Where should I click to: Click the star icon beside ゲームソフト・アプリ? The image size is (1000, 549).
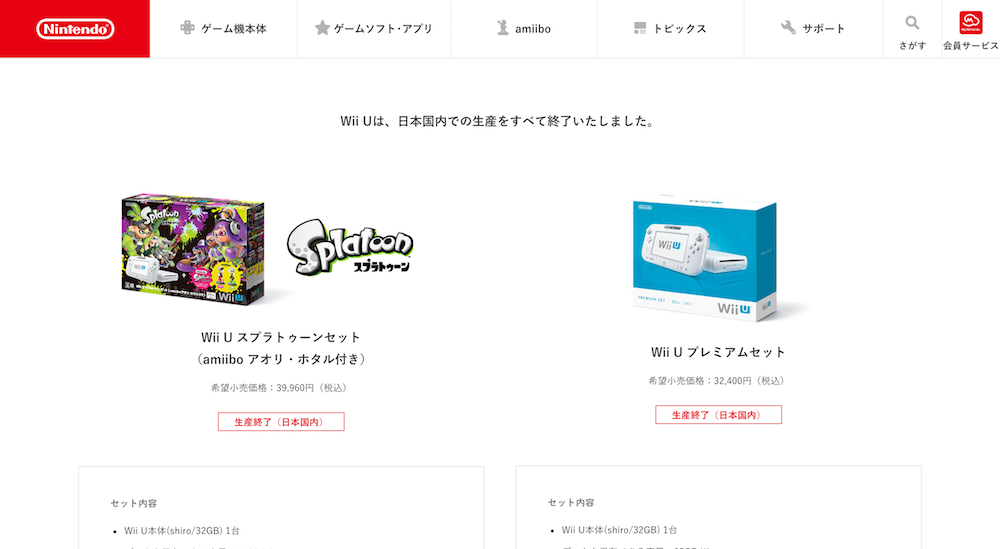[322, 27]
